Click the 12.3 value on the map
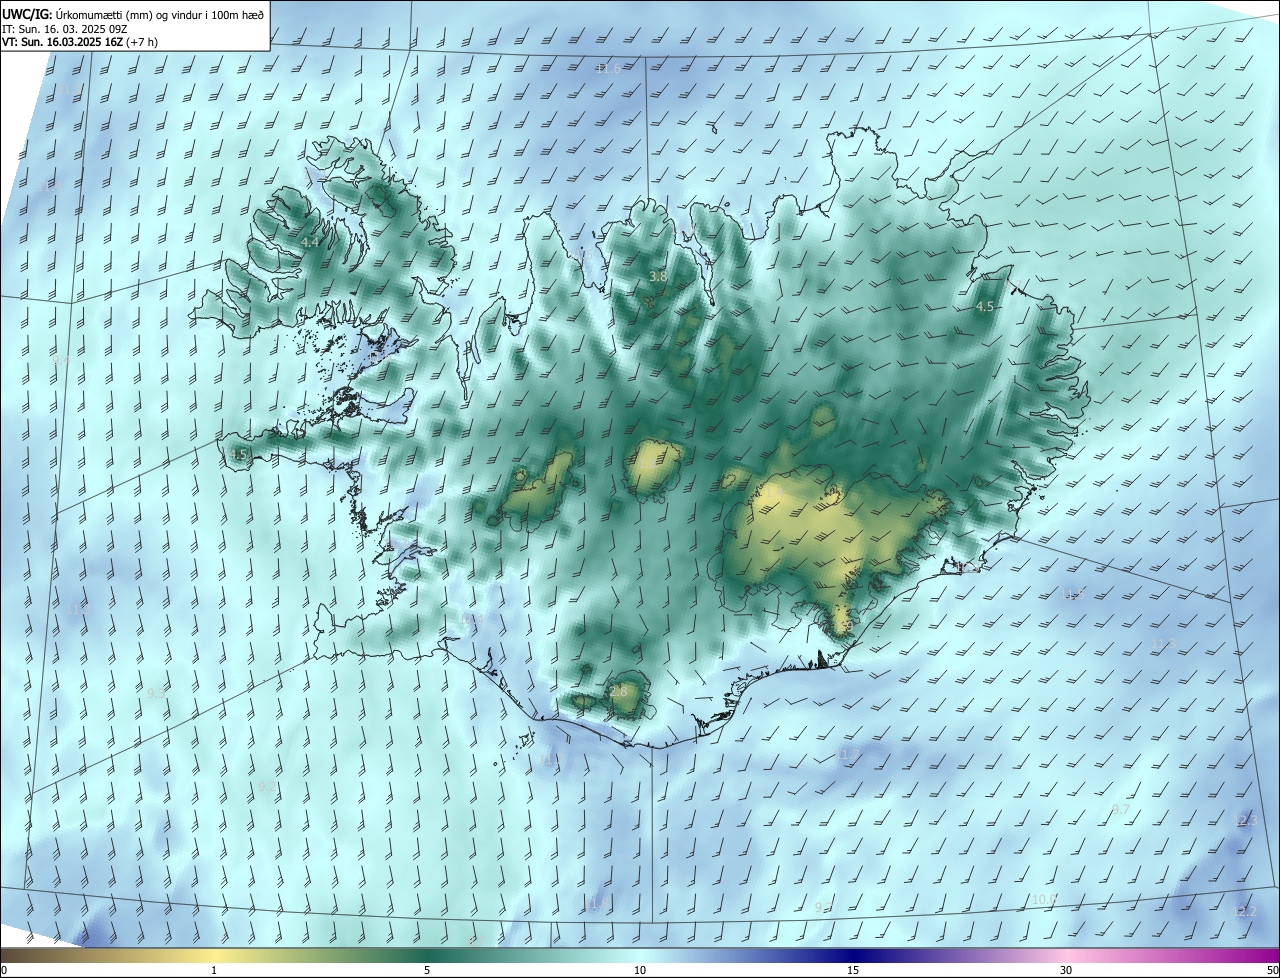 click(1246, 821)
